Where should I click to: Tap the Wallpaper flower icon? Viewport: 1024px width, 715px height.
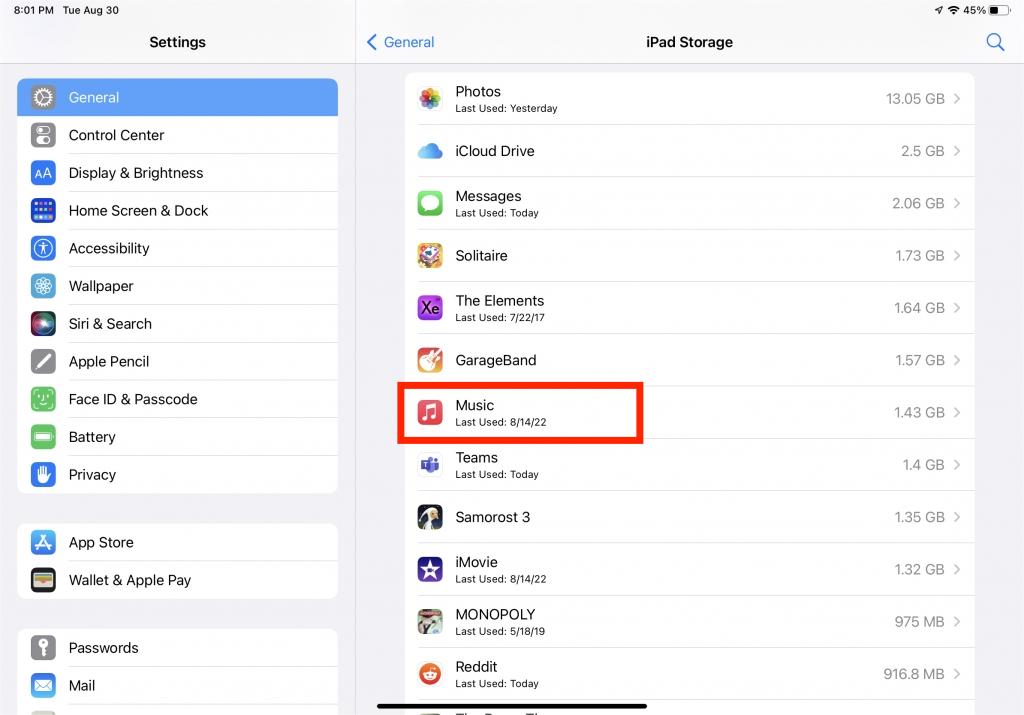(43, 286)
